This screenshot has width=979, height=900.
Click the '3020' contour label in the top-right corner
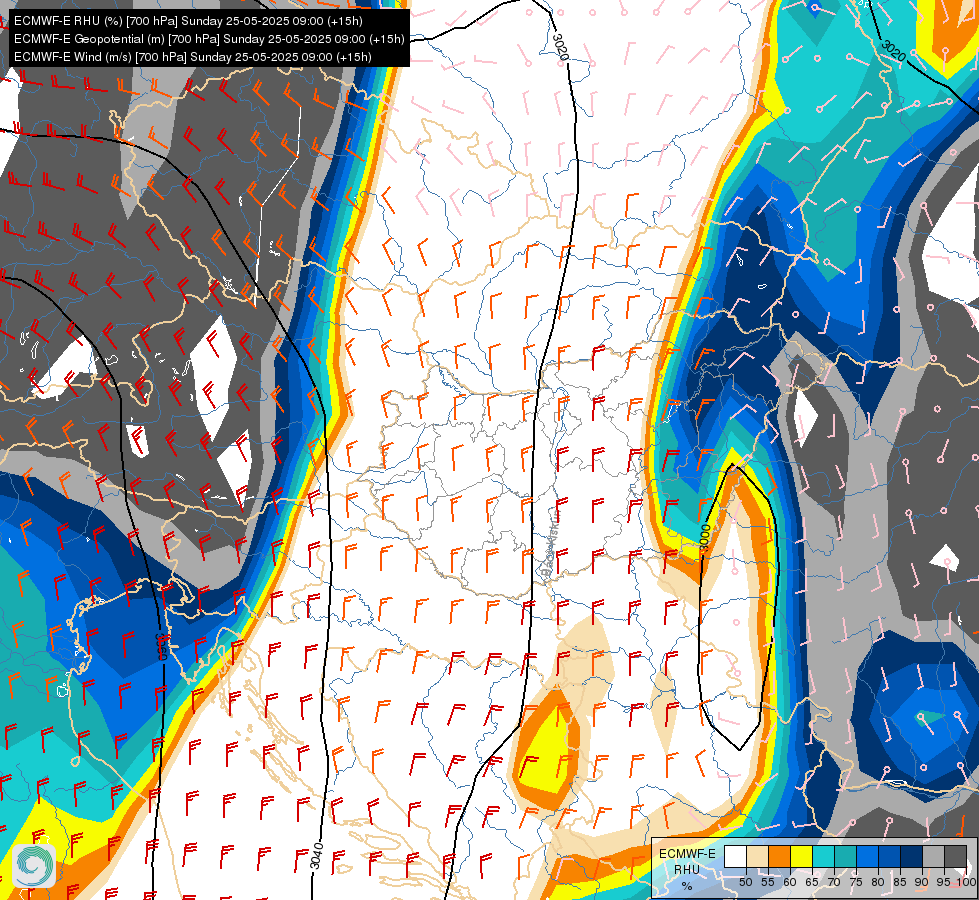pos(893,51)
